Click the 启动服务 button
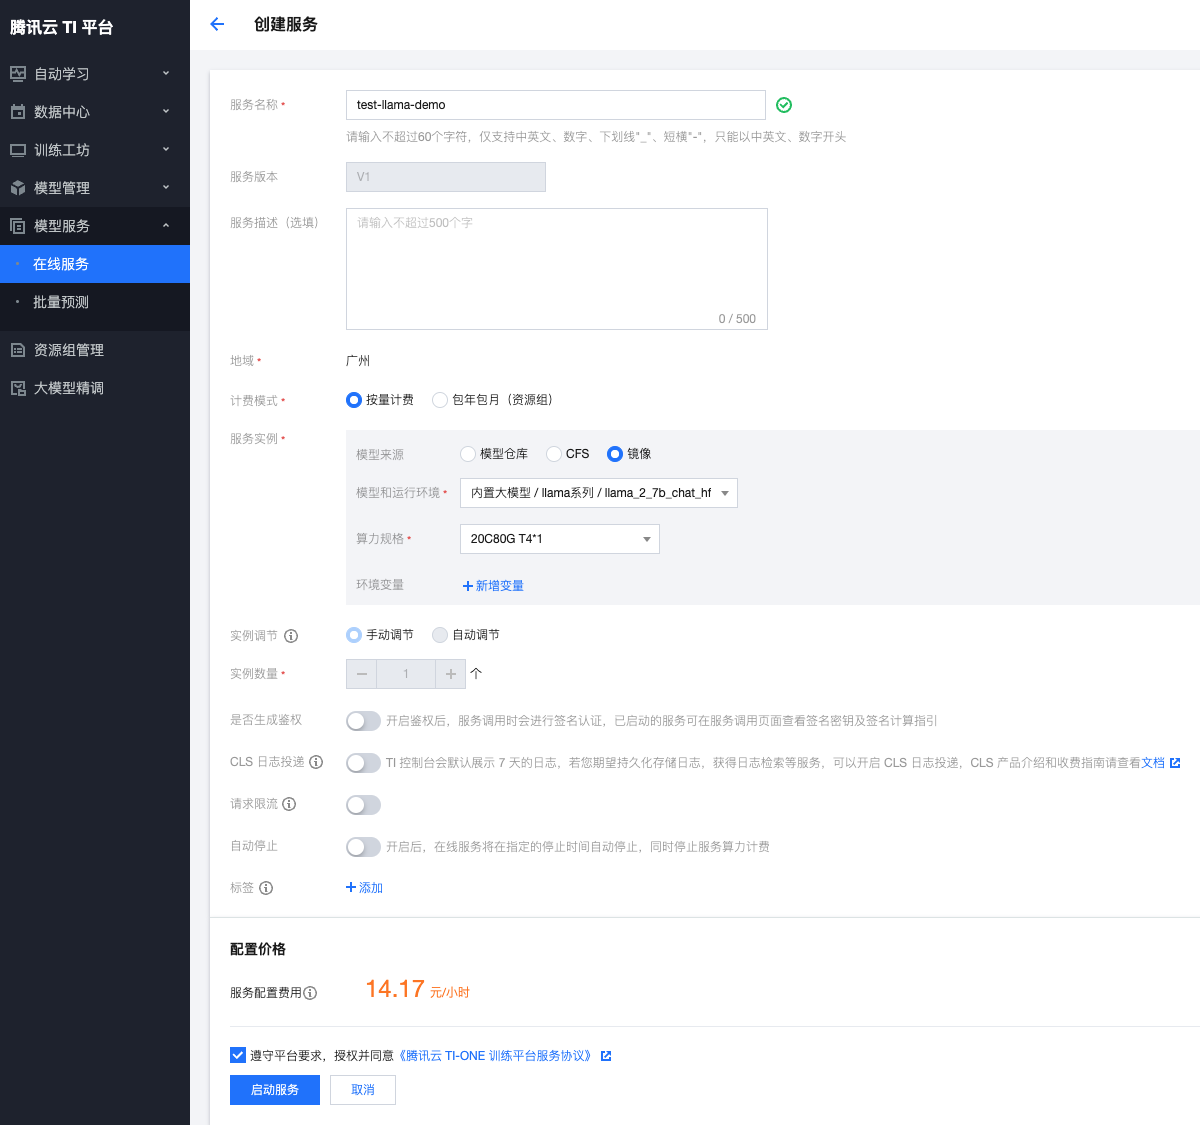 click(x=275, y=1090)
